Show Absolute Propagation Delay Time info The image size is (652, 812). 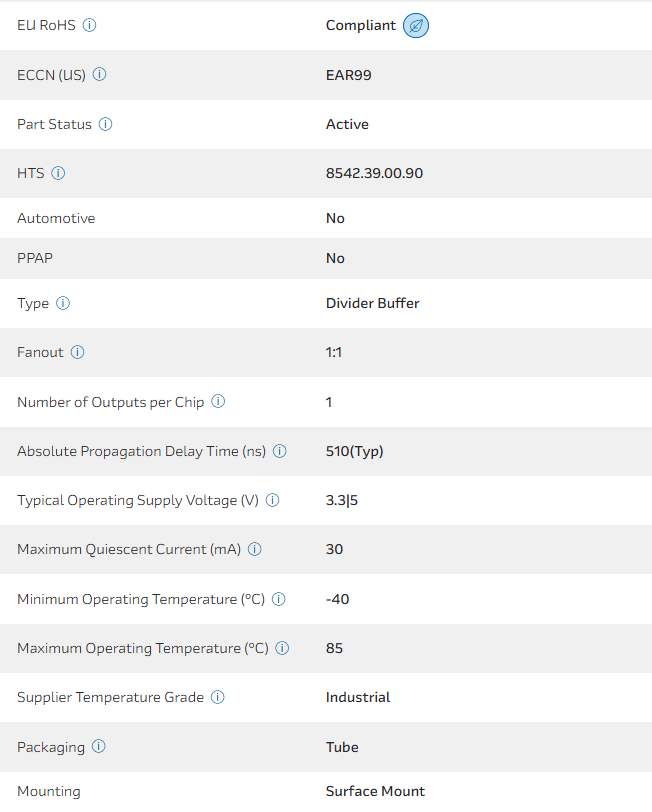point(280,451)
